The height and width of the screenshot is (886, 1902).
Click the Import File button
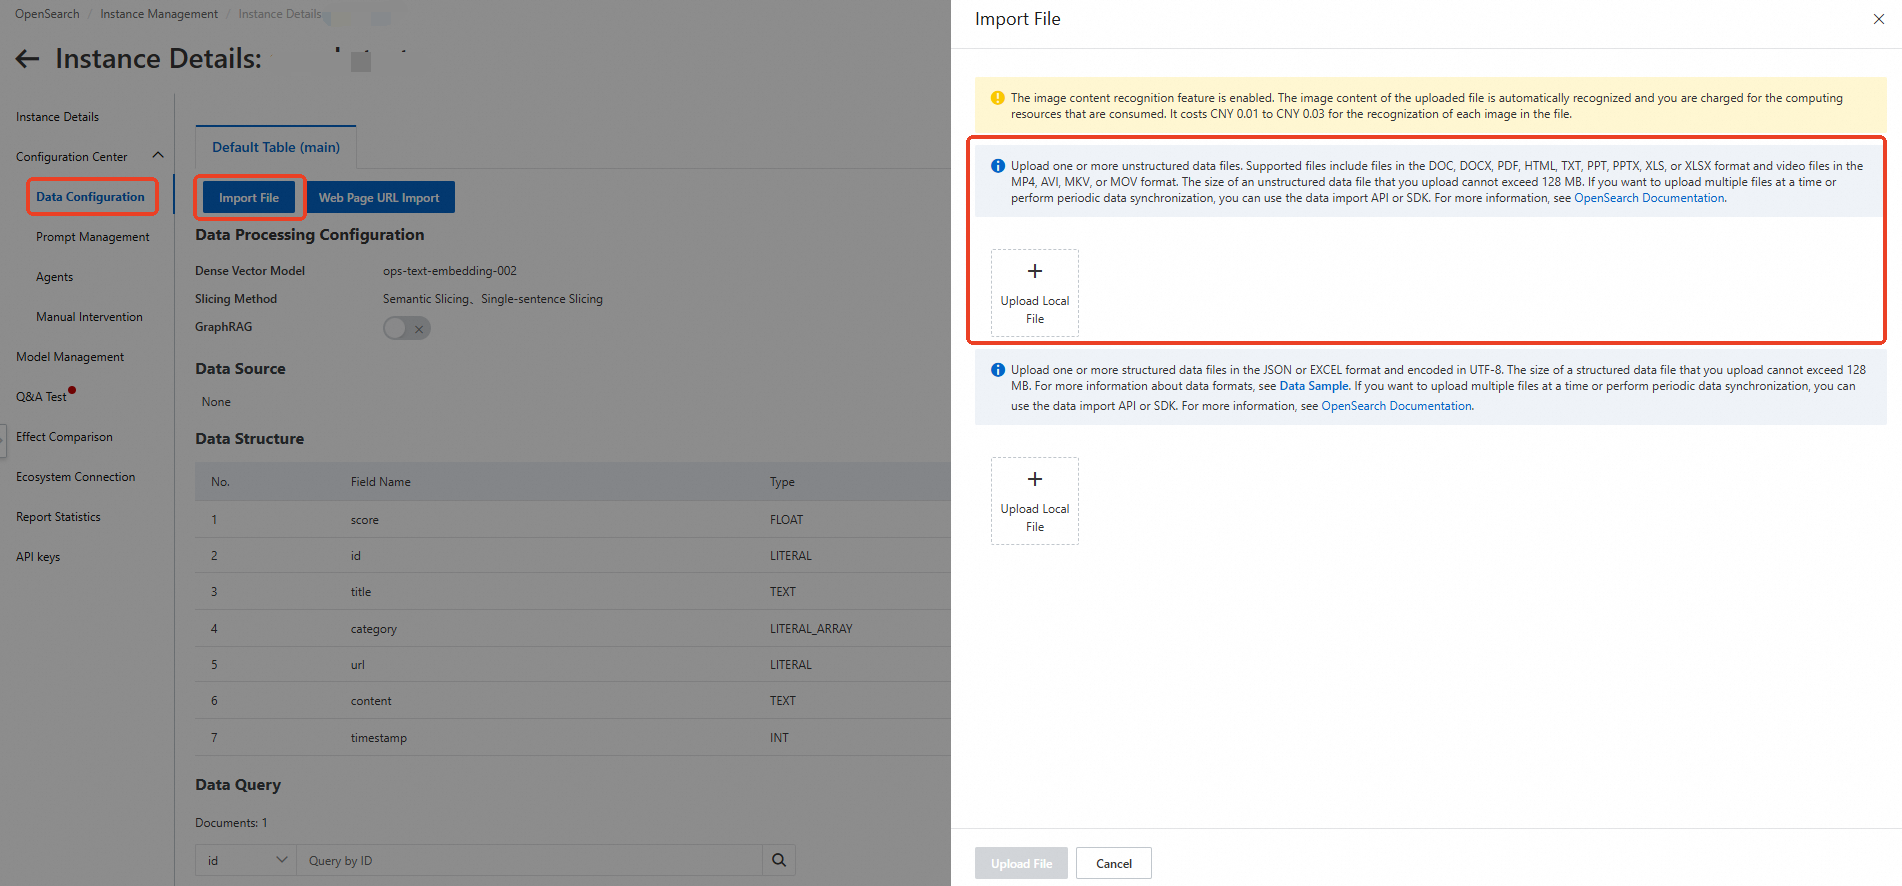(x=249, y=198)
